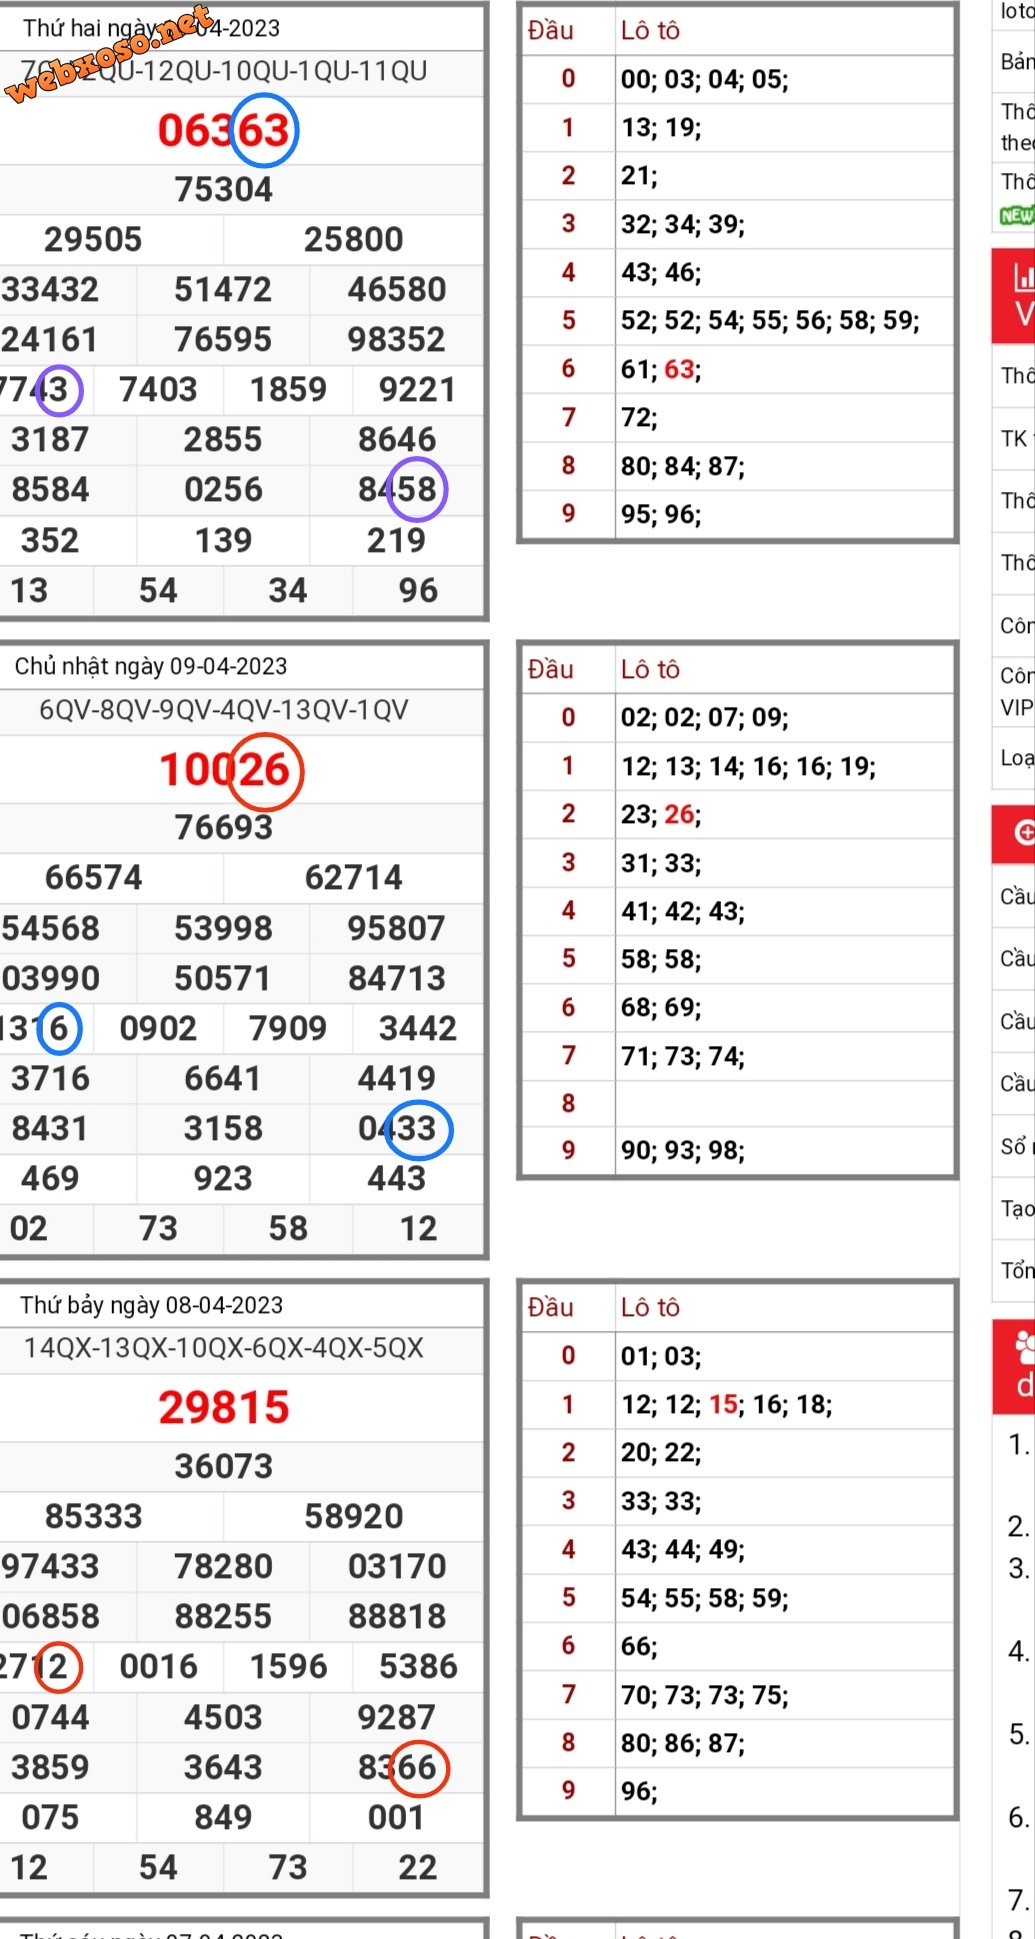This screenshot has width=1035, height=1939.
Task: Click second prize number 25800
Action: 354,239
